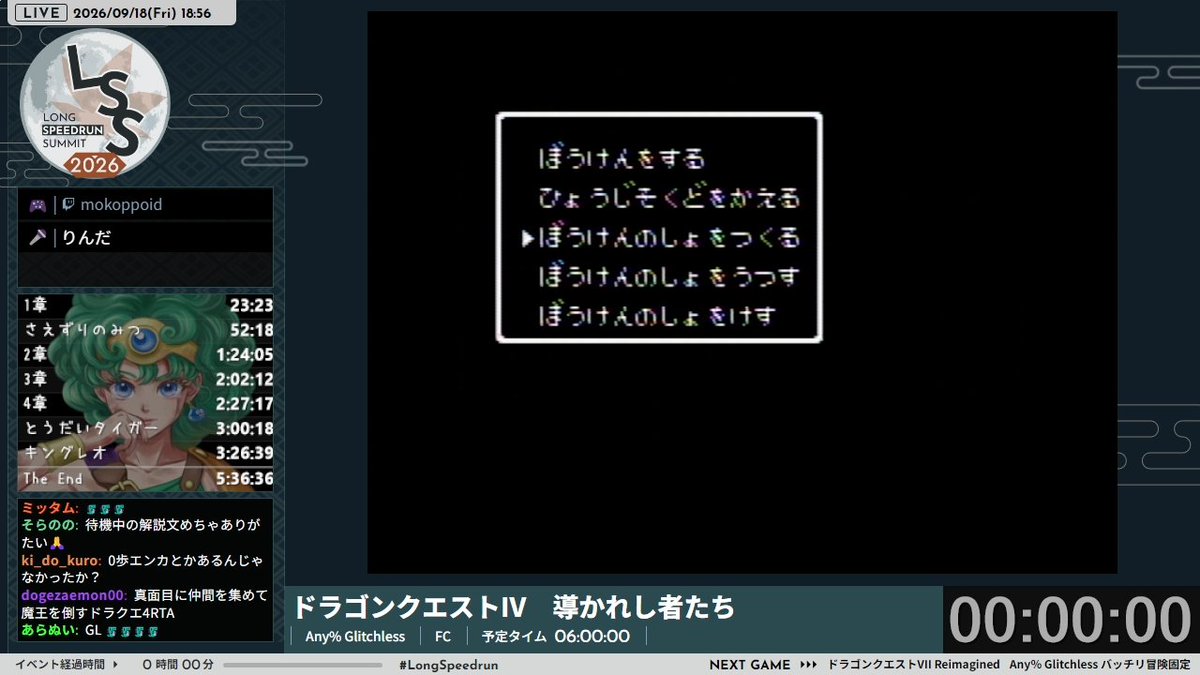Screen dimensions: 1200x675
Task: Click the split time 3:00:18
Action: click(244, 429)
